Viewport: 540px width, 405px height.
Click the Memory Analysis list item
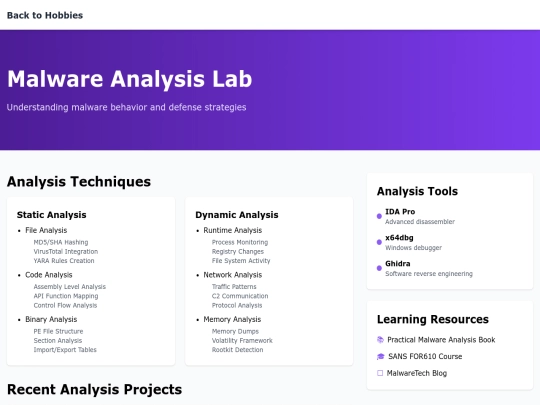coord(232,319)
